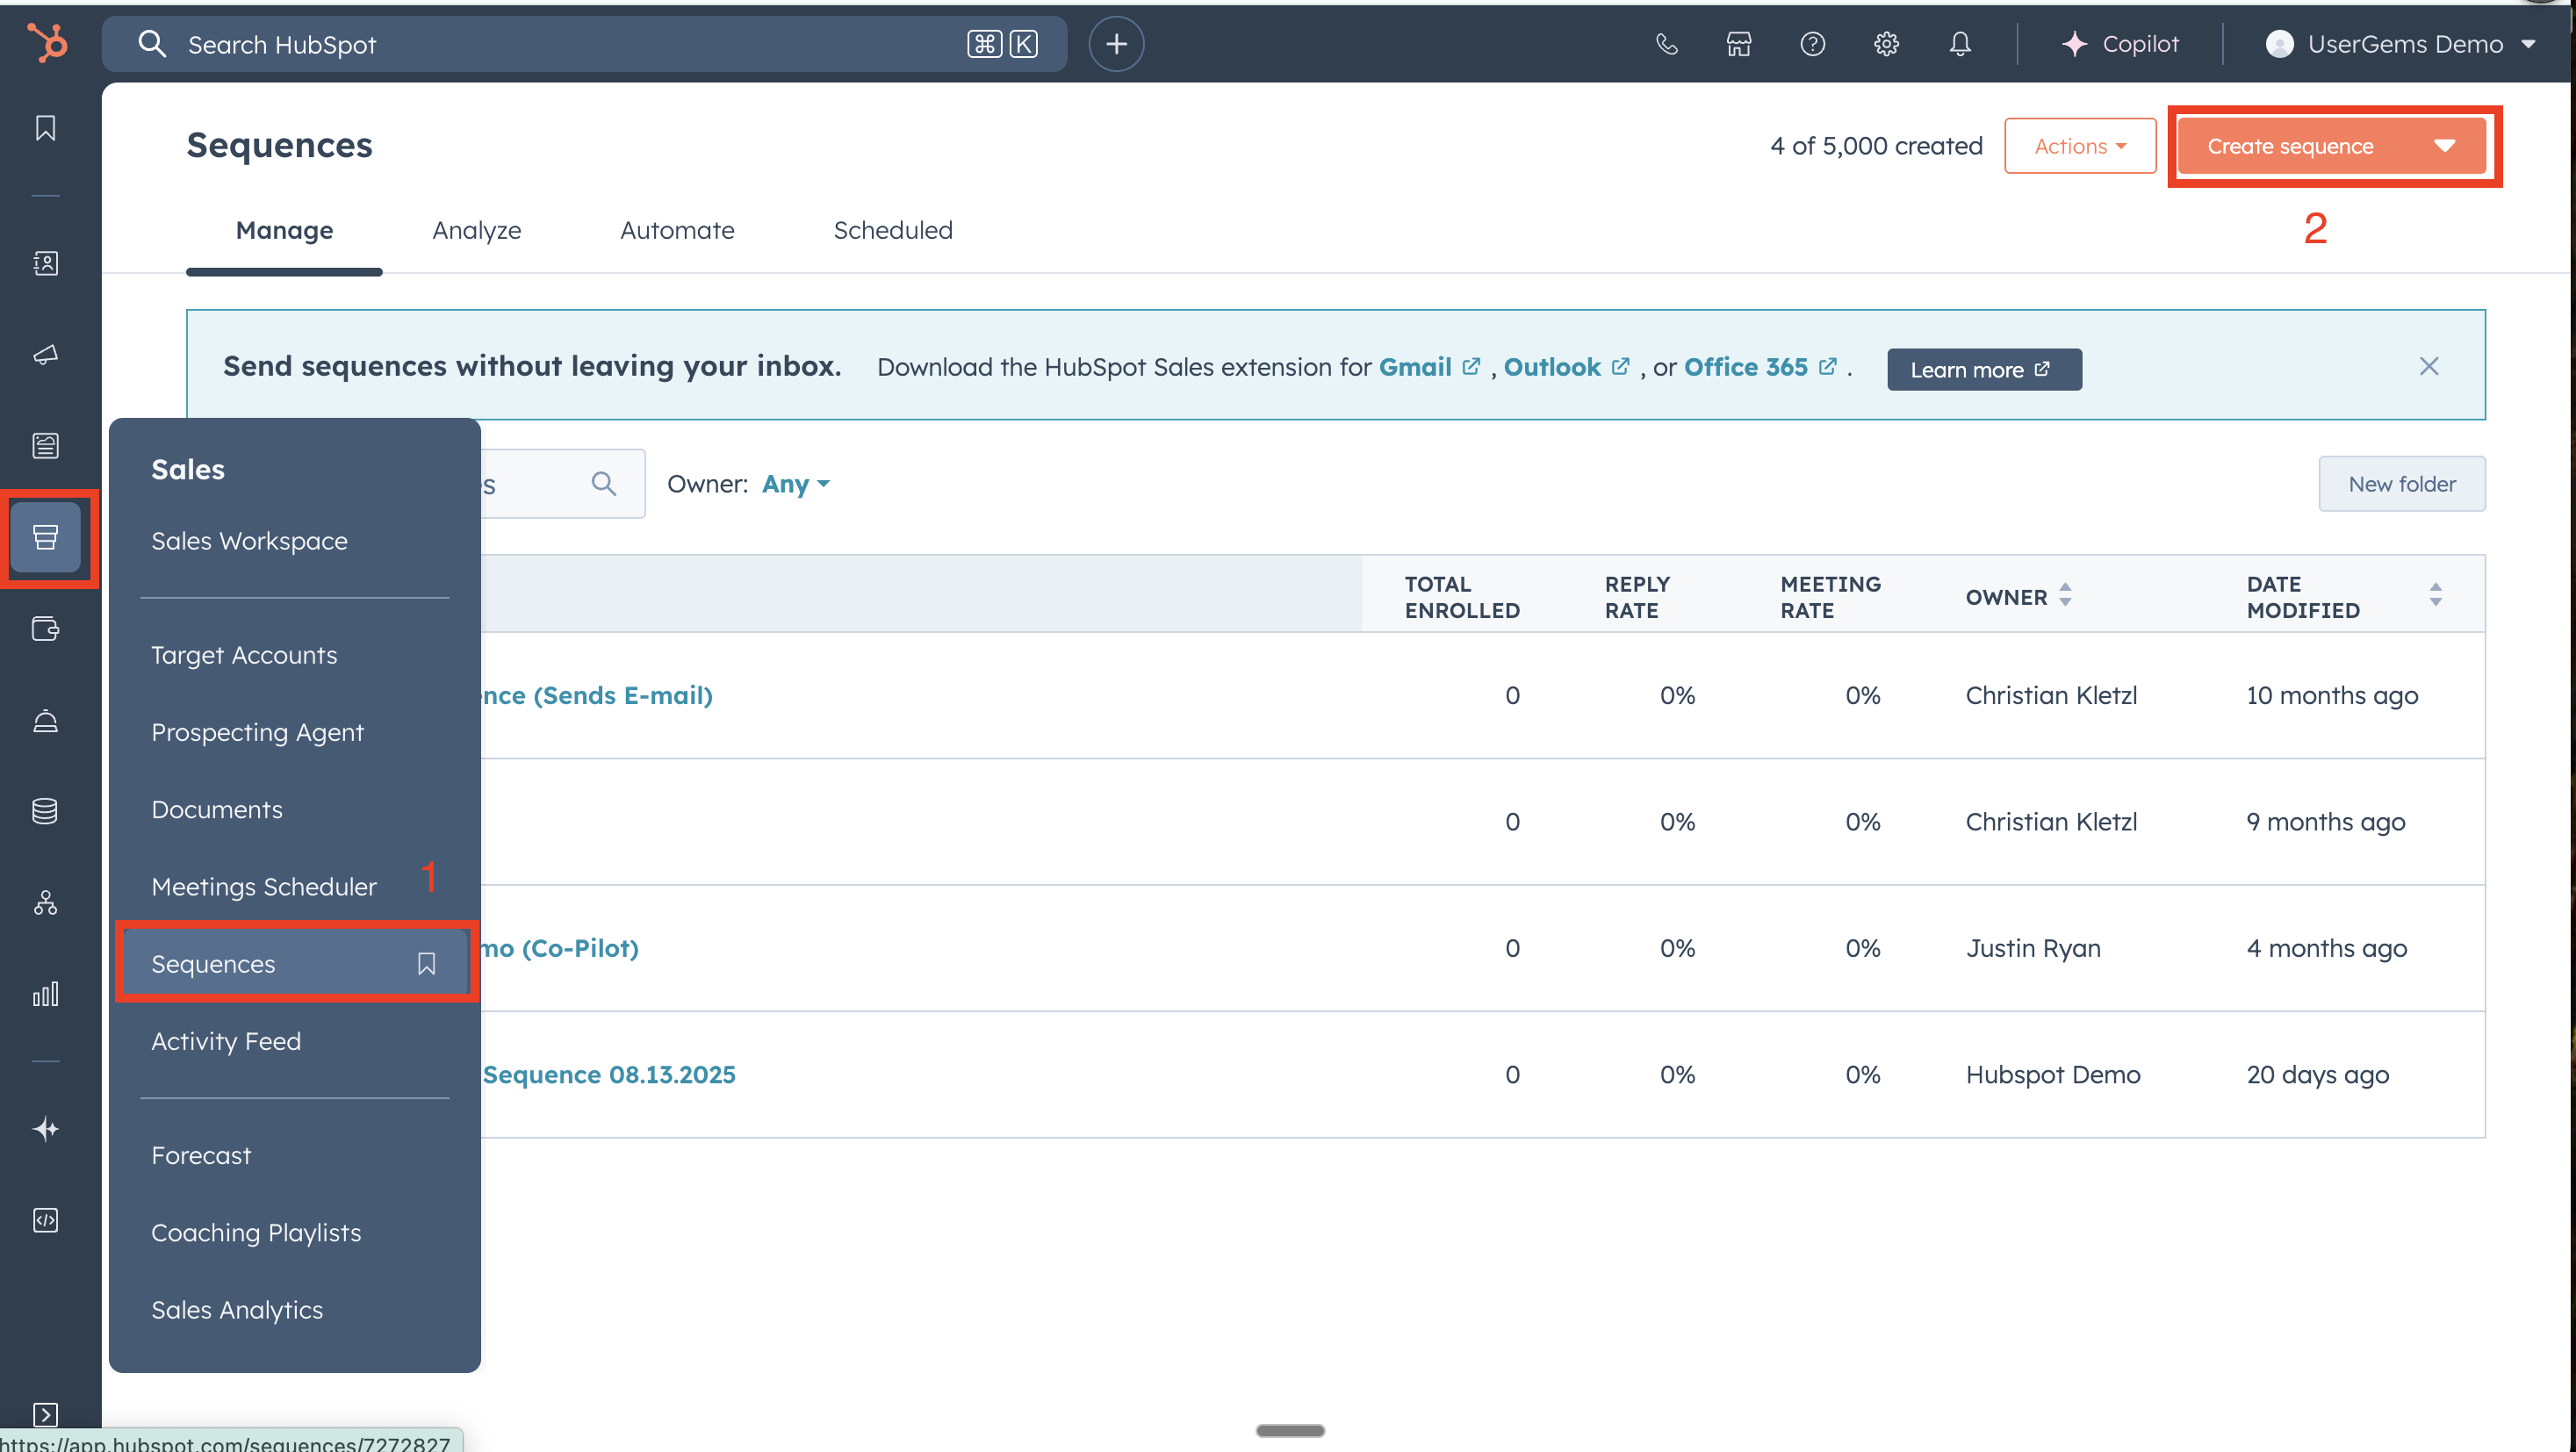Open the Marketing megaphone sidebar icon
Viewport: 2576px width, 1452px height.
pos(45,354)
